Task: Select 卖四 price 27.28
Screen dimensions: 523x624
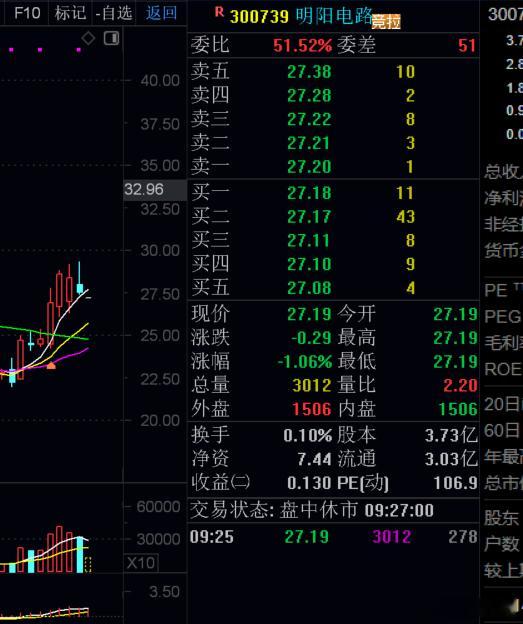Action: (309, 96)
